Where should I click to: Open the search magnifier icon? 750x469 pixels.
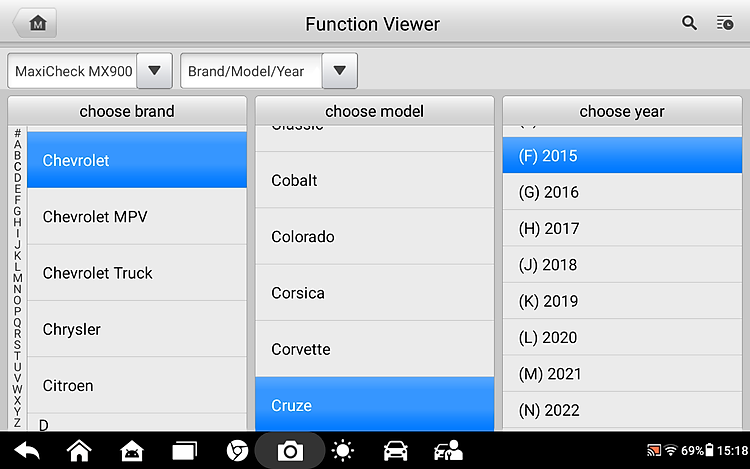click(x=689, y=23)
